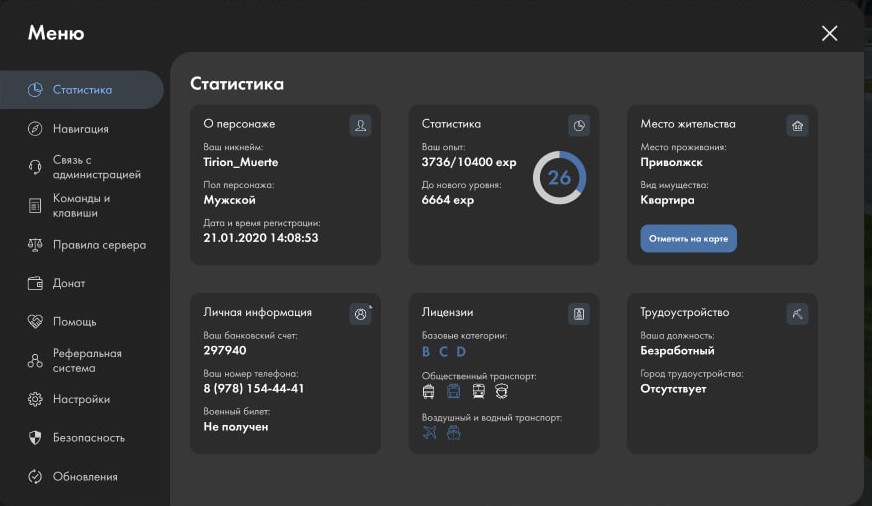Click the compass icon beside Навигация
The image size is (872, 506).
click(x=35, y=128)
